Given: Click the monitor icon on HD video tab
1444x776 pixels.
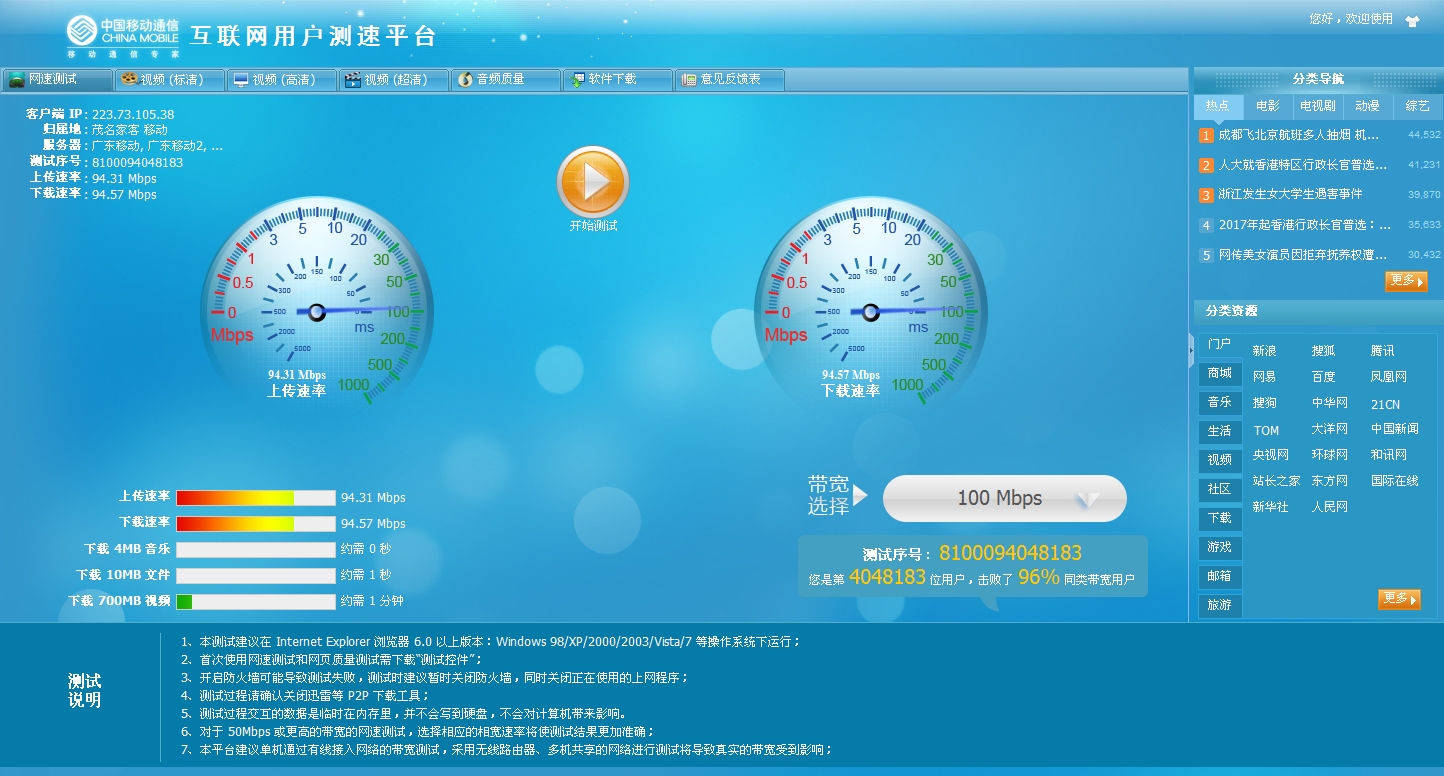Looking at the screenshot, I should click(x=240, y=80).
